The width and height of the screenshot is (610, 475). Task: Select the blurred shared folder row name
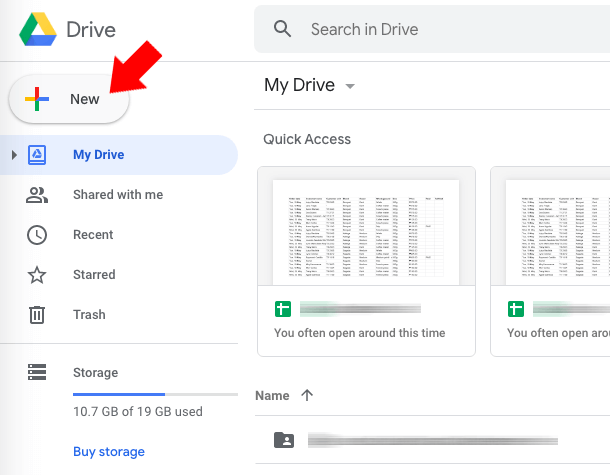433,441
